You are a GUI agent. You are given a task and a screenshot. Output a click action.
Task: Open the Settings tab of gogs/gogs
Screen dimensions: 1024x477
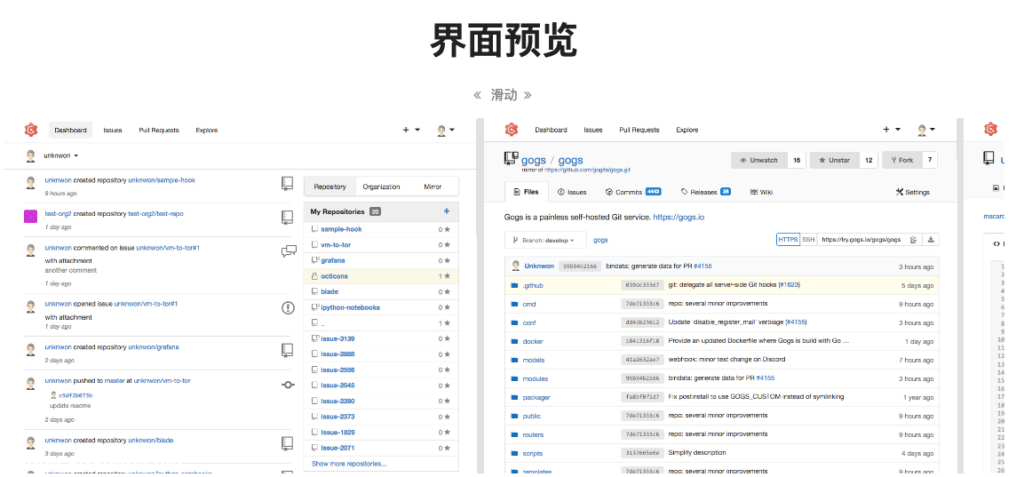point(912,192)
